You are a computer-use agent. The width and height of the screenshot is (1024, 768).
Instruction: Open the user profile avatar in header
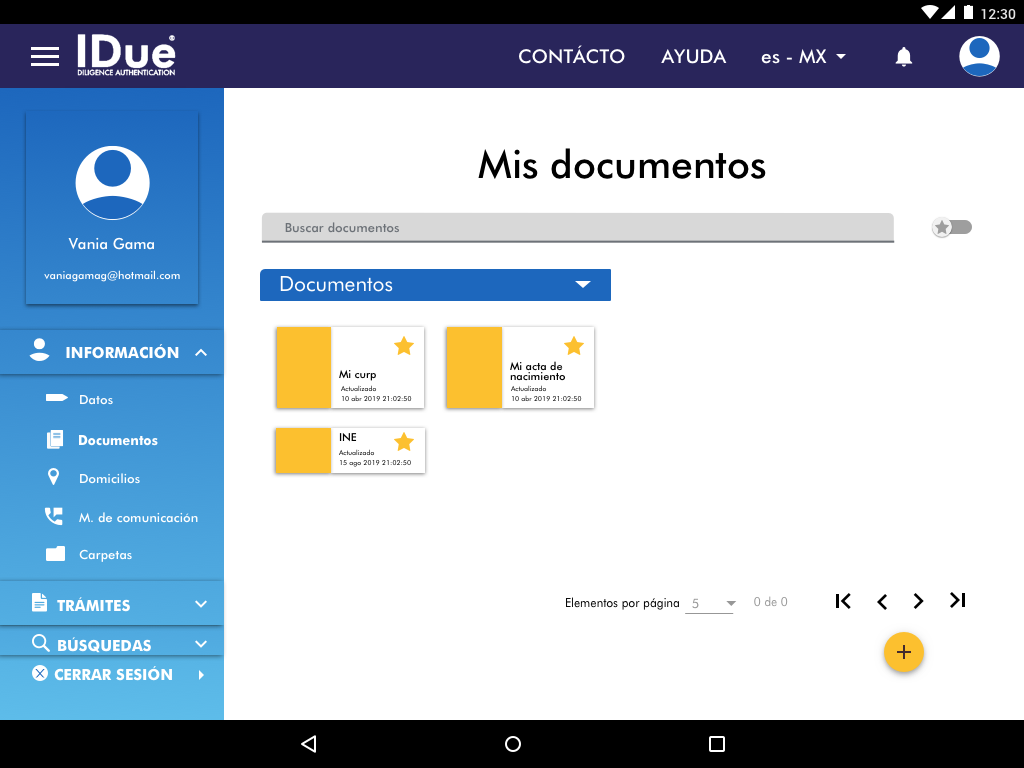pos(979,56)
